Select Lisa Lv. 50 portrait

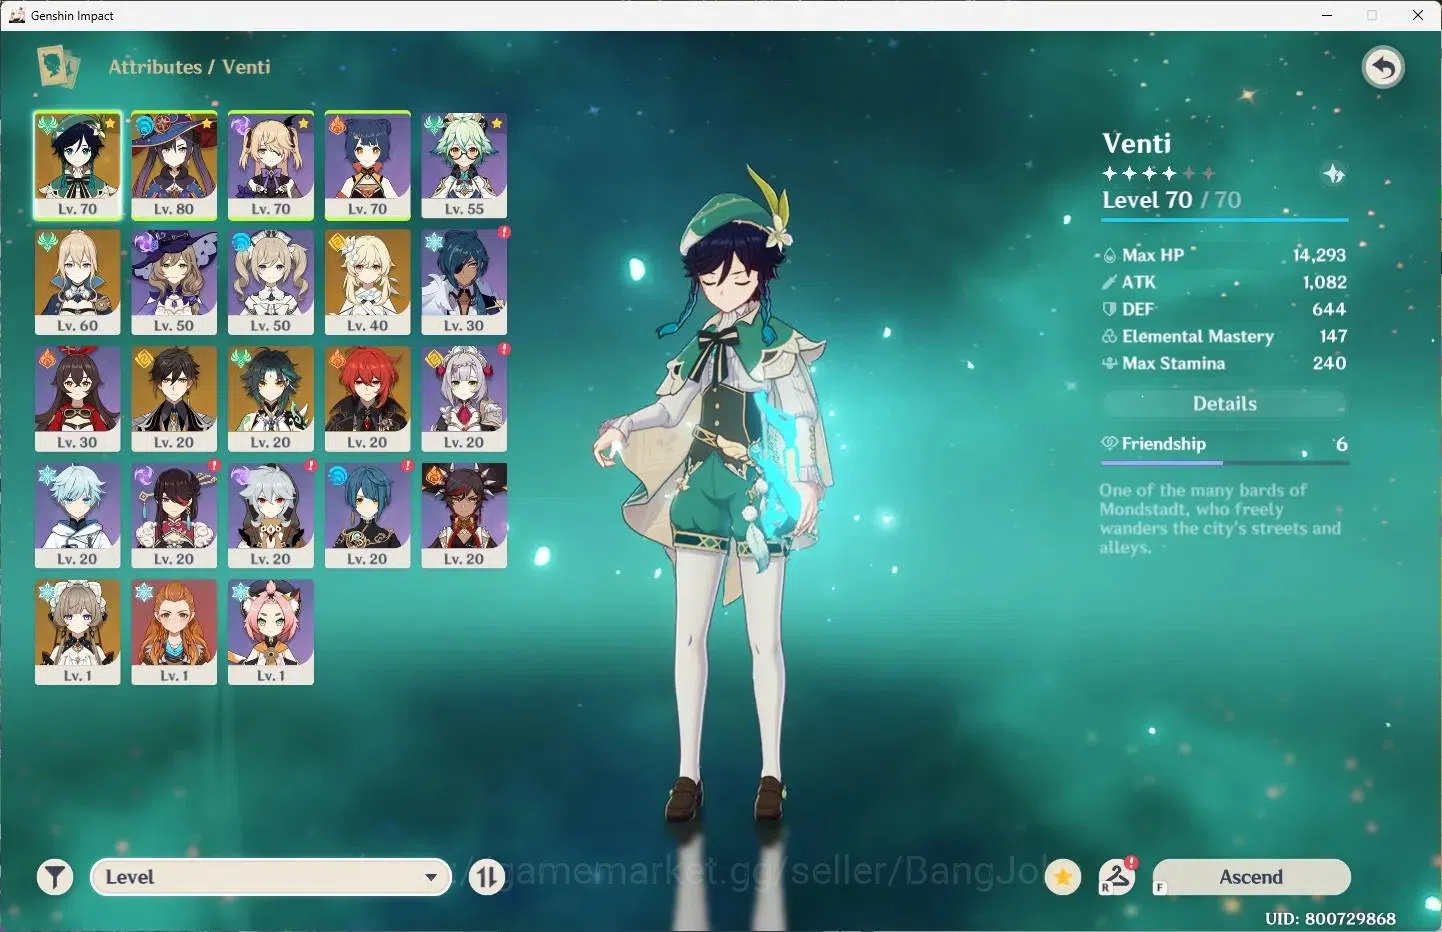tap(174, 282)
